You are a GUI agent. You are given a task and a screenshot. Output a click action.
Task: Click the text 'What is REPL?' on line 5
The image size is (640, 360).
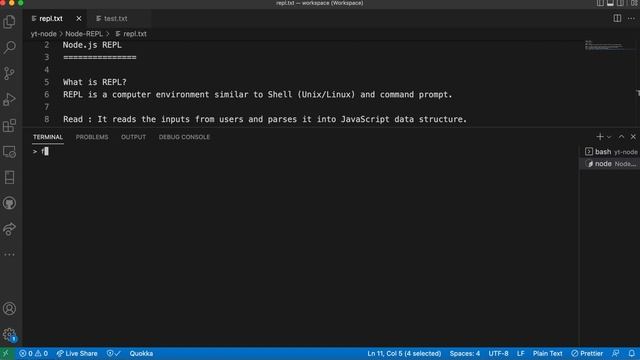pyautogui.click(x=95, y=82)
